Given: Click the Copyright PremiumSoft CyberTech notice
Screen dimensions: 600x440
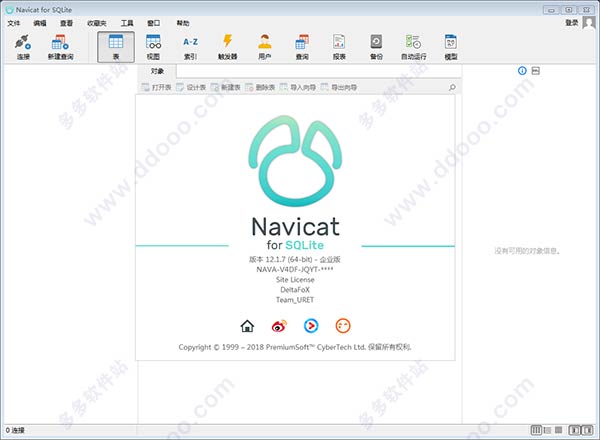Looking at the screenshot, I should [295, 347].
